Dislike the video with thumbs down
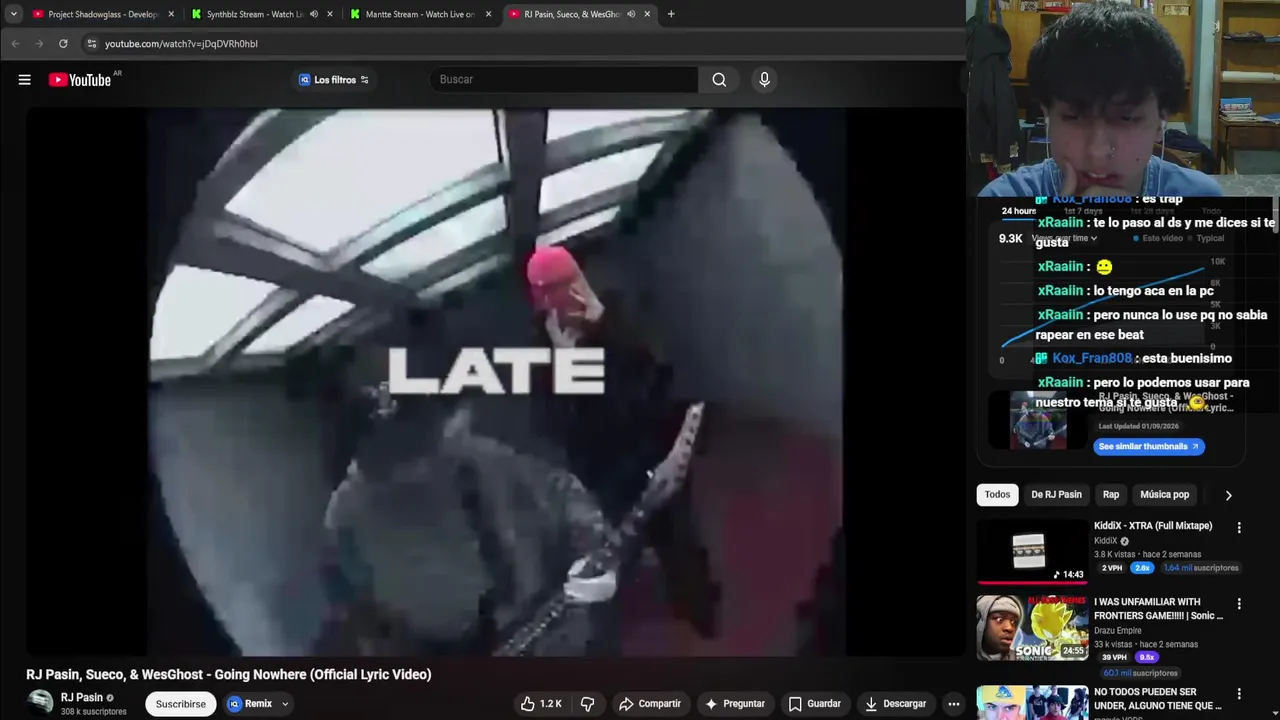Image resolution: width=1280 pixels, height=720 pixels. pyautogui.click(x=588, y=704)
